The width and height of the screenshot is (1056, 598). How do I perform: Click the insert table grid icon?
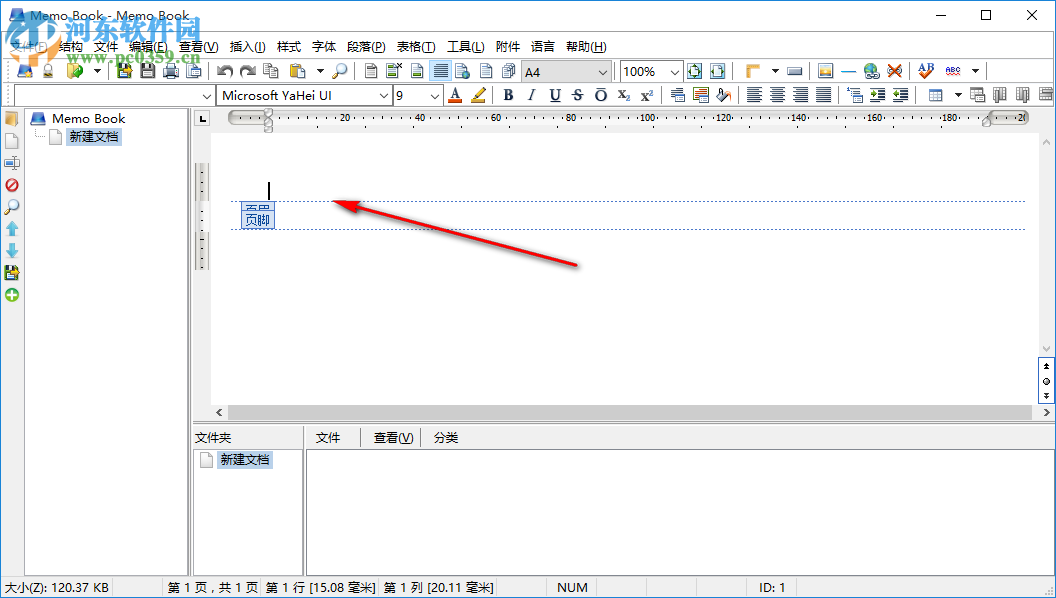pyautogui.click(x=935, y=95)
